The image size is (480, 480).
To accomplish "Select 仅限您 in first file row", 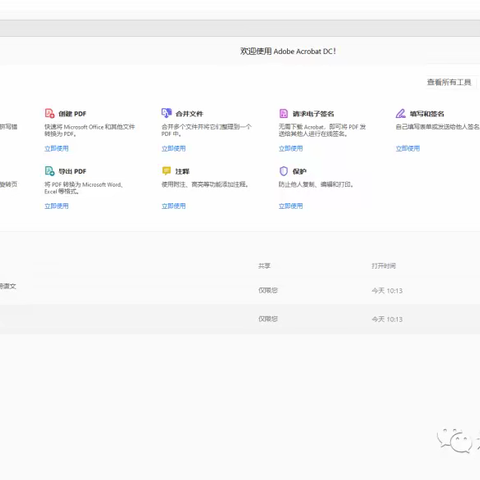I will [x=268, y=290].
